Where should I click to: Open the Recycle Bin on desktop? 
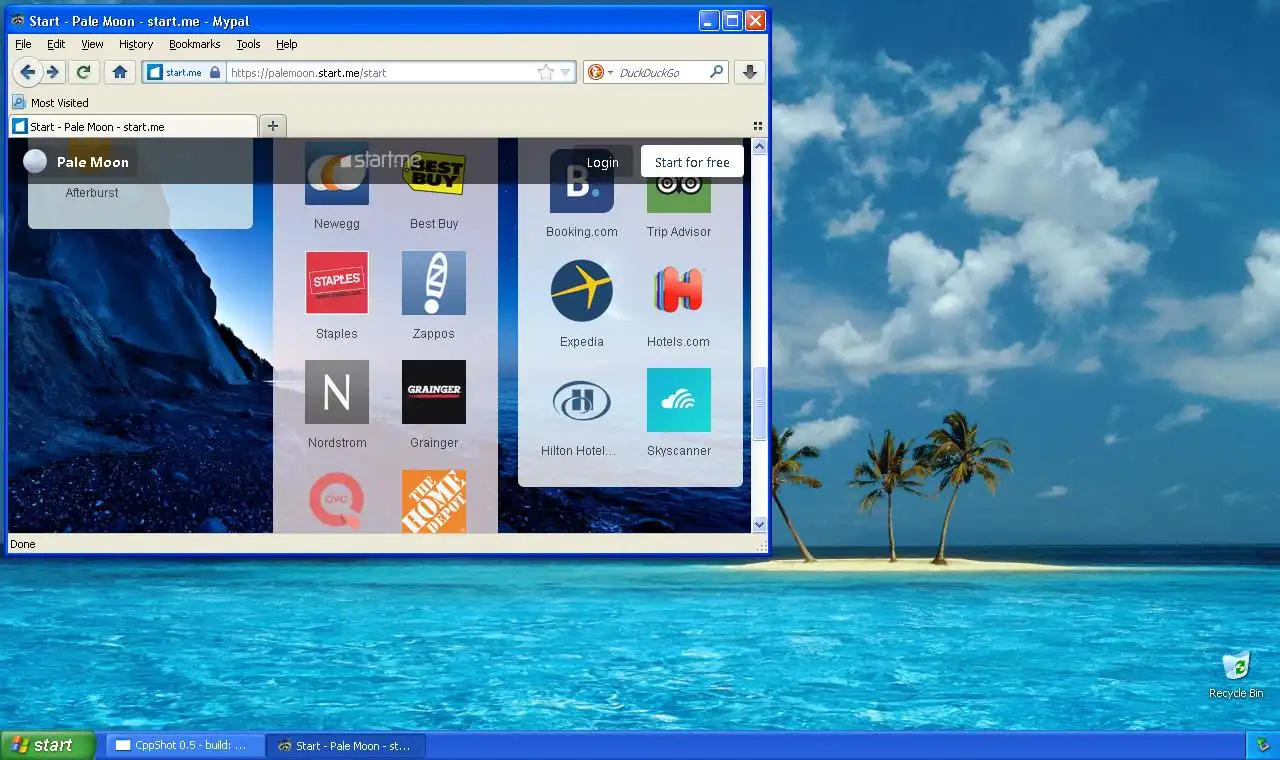(1236, 674)
